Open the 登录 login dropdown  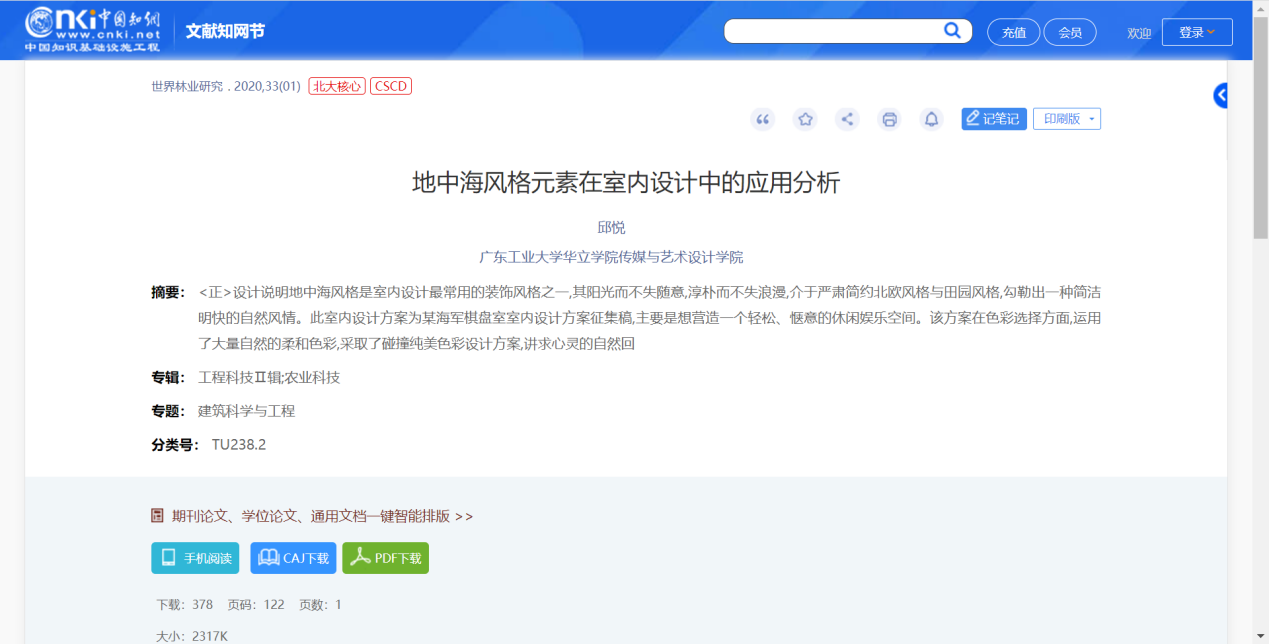pos(1196,32)
